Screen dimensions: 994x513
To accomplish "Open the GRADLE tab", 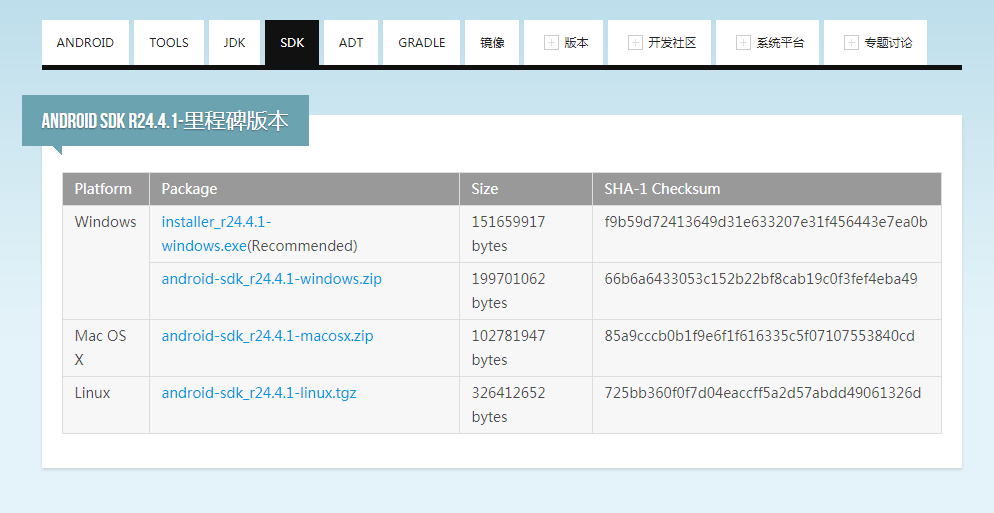I will pos(421,42).
